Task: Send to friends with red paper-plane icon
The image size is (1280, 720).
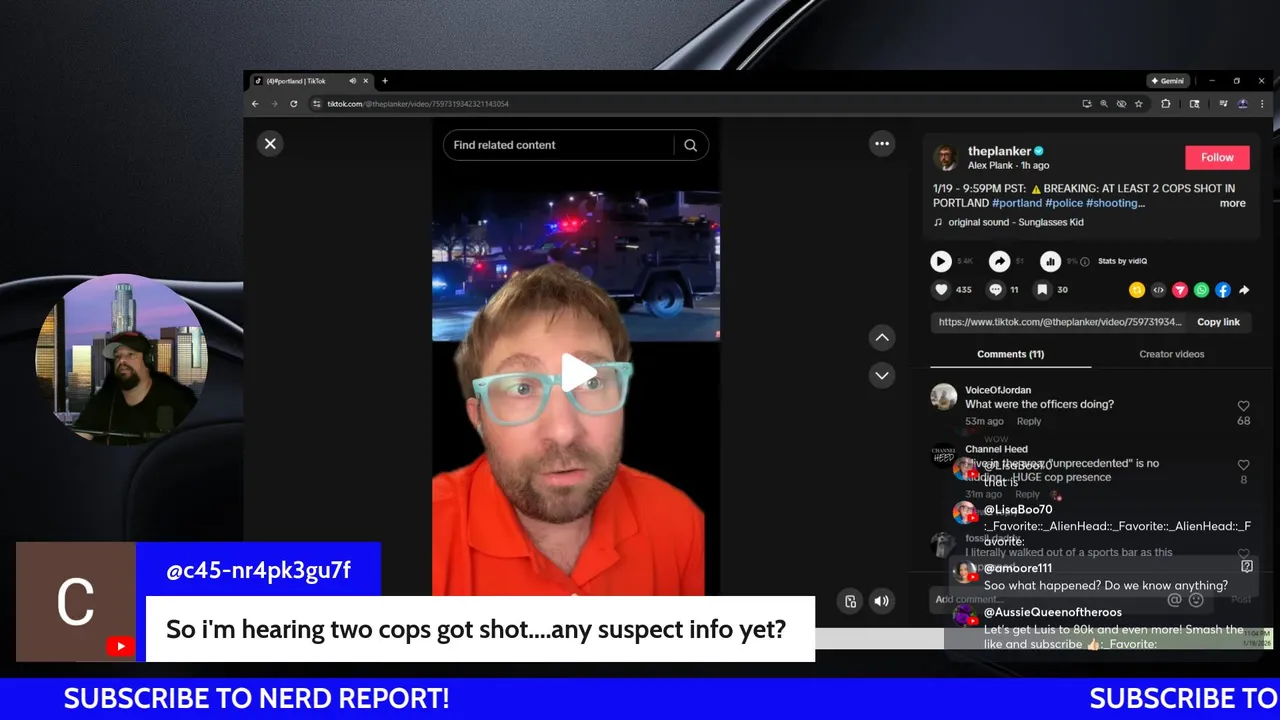Action: [x=1180, y=290]
